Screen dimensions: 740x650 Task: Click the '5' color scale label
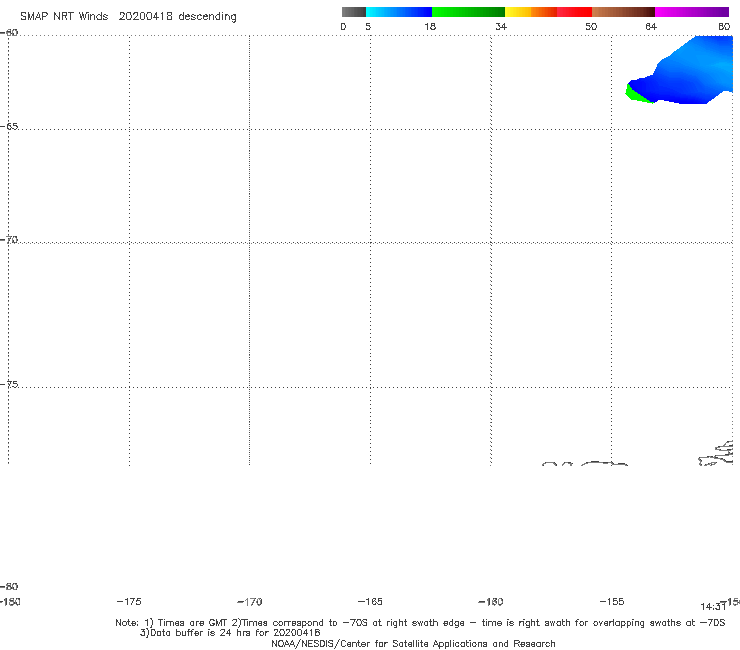tap(368, 26)
